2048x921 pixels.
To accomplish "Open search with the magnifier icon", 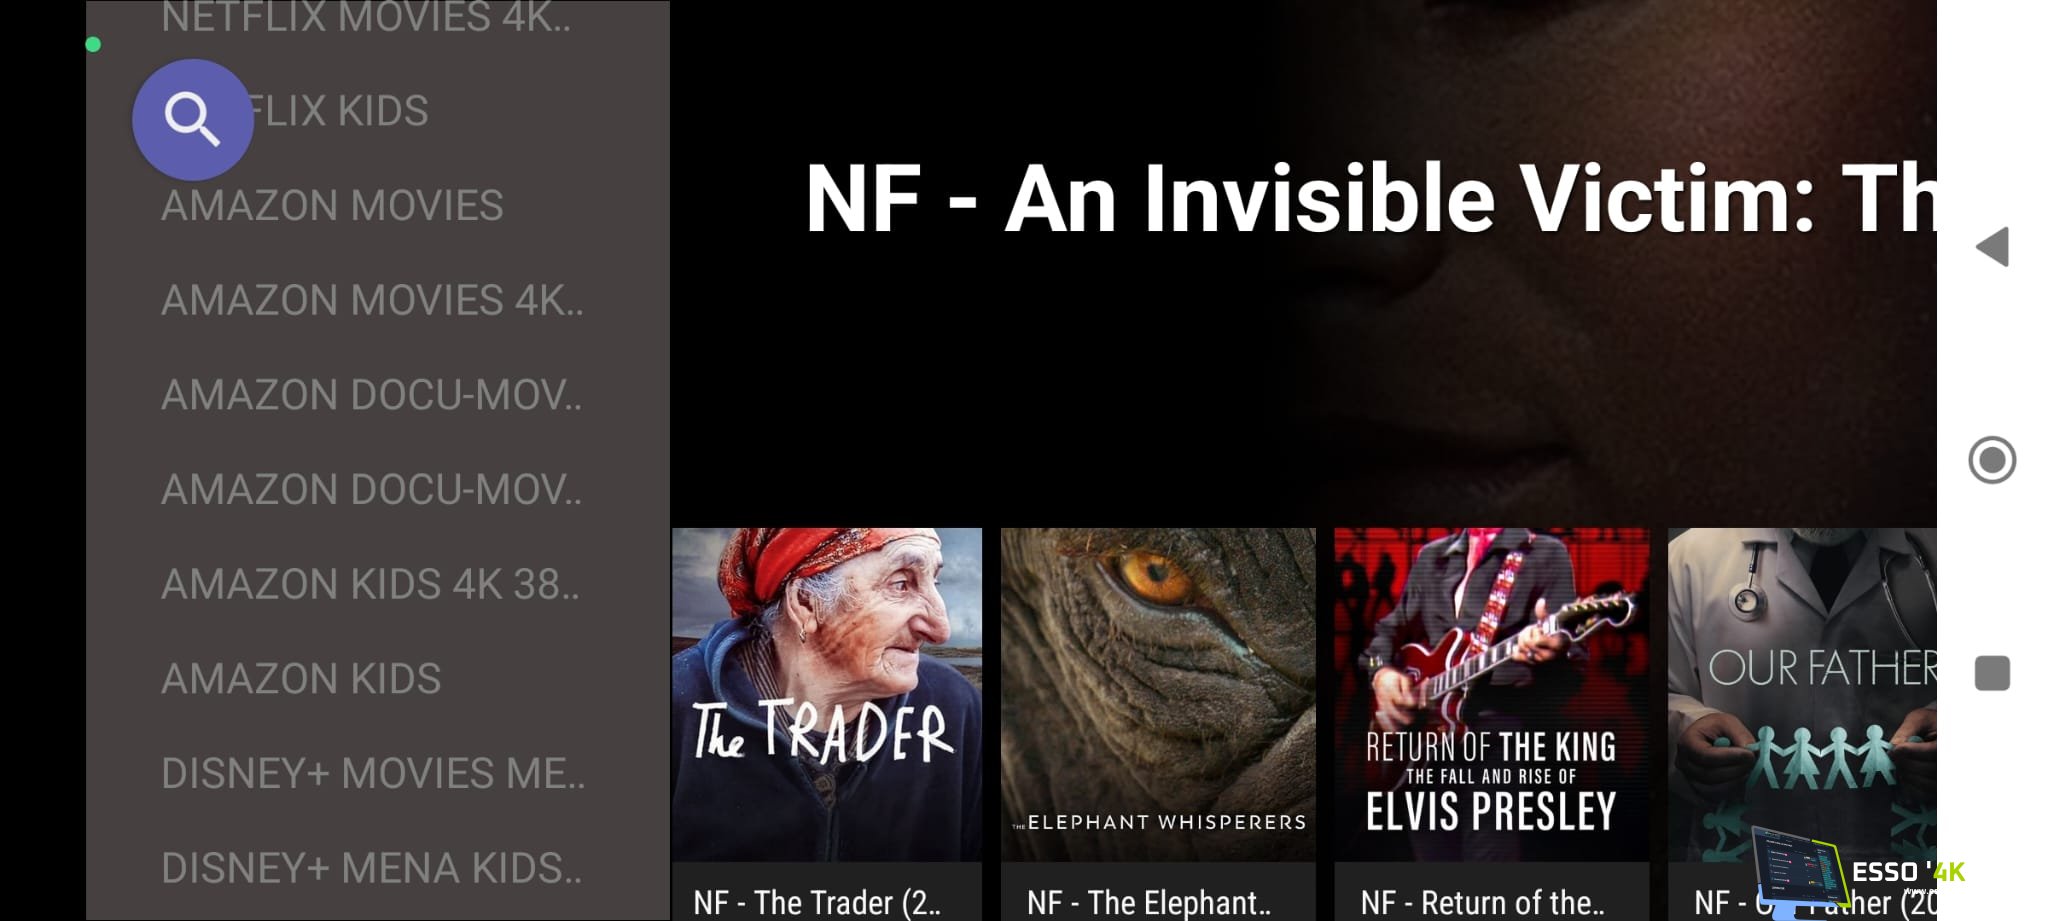I will 193,120.
